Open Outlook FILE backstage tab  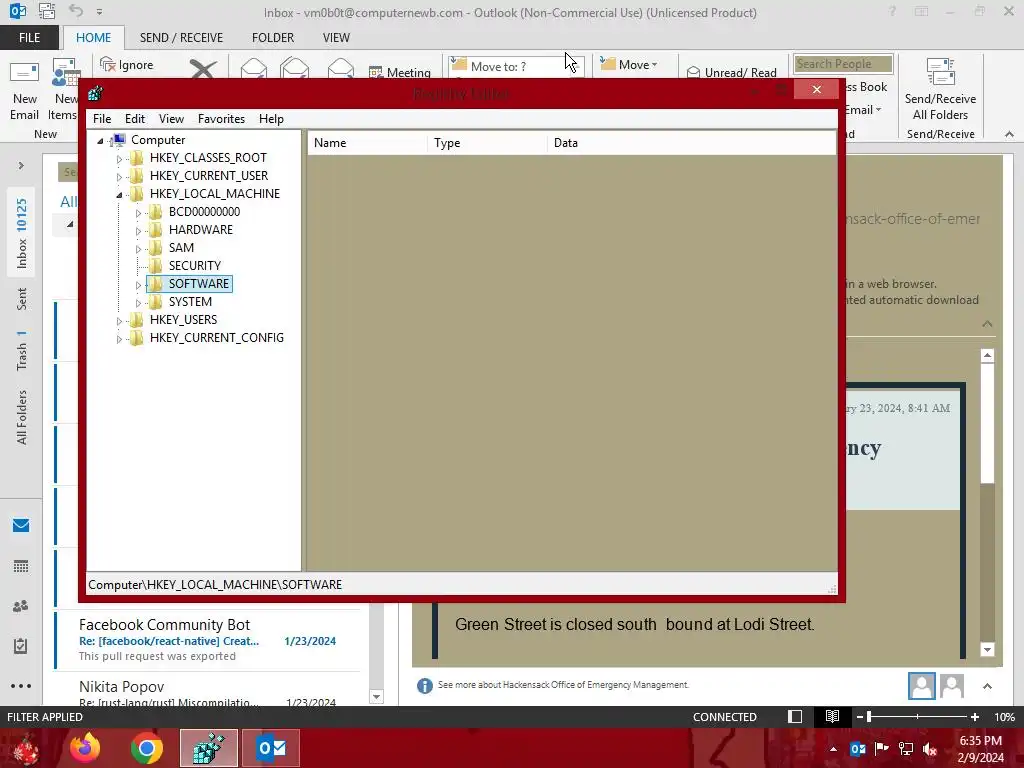29,38
